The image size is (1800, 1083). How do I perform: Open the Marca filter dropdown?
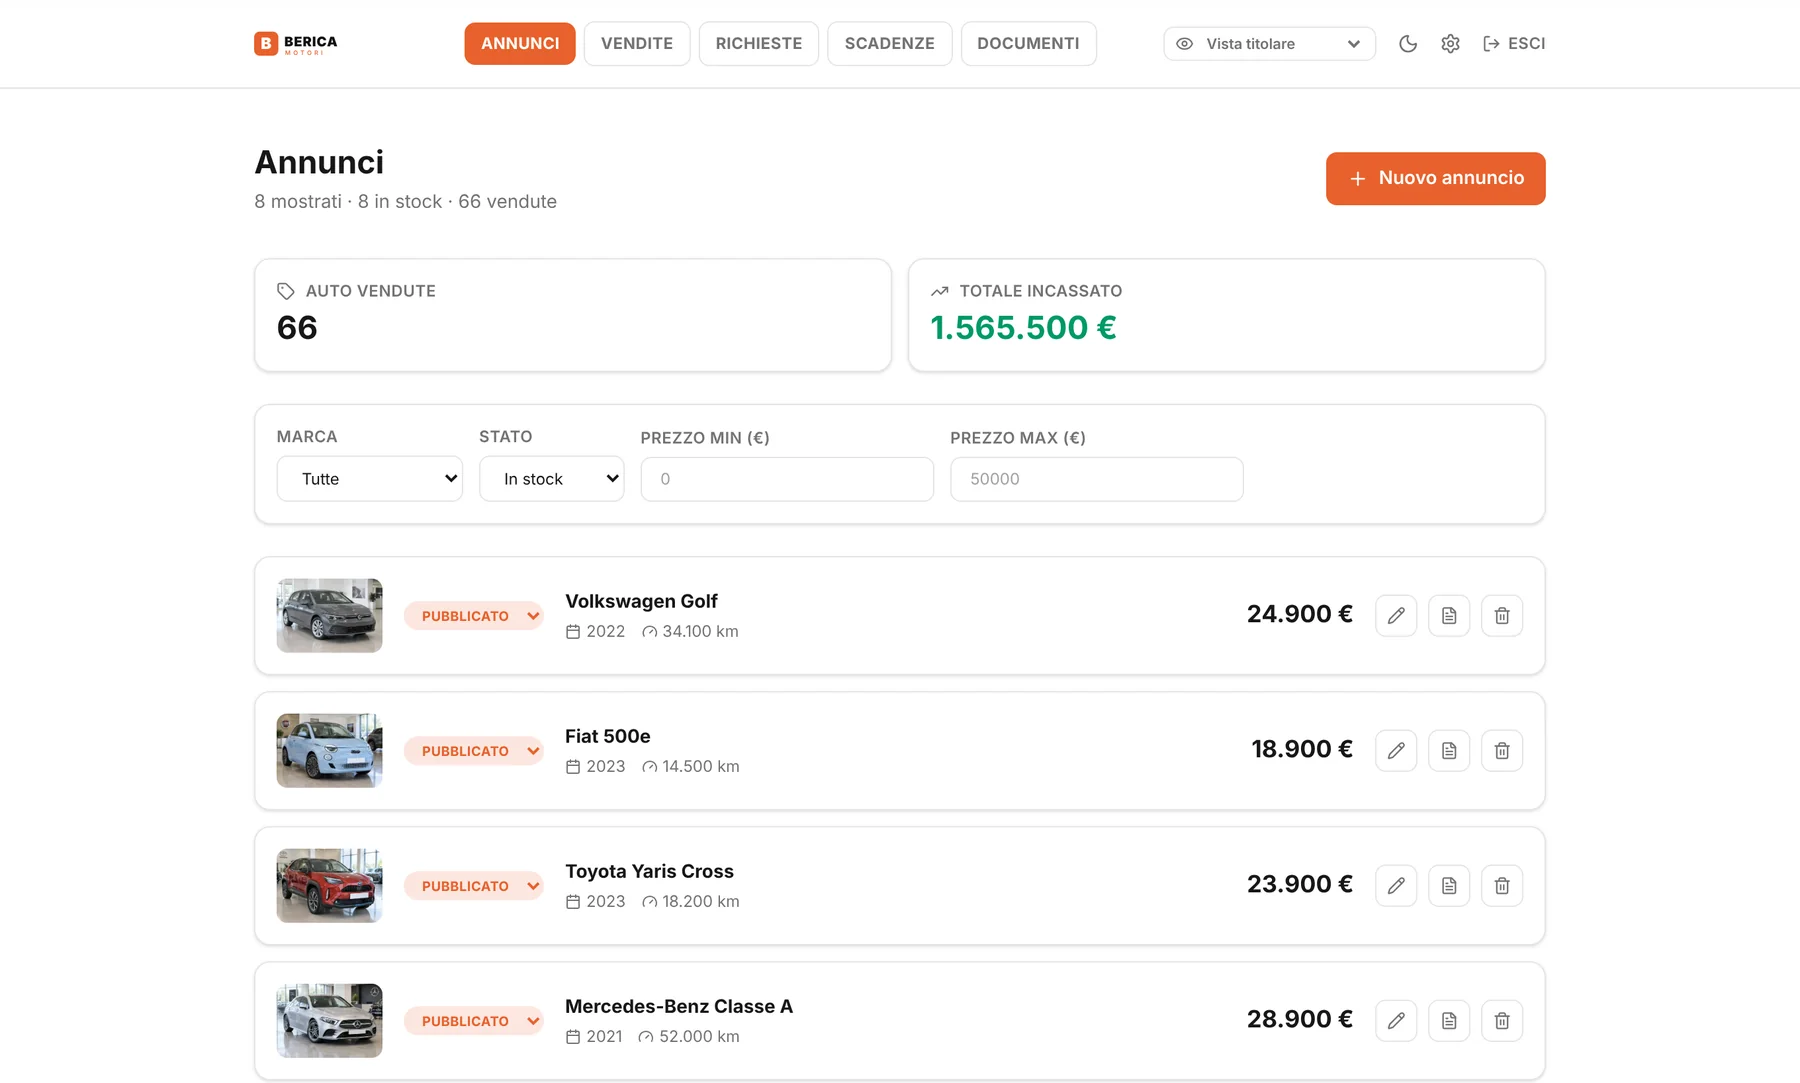(369, 479)
